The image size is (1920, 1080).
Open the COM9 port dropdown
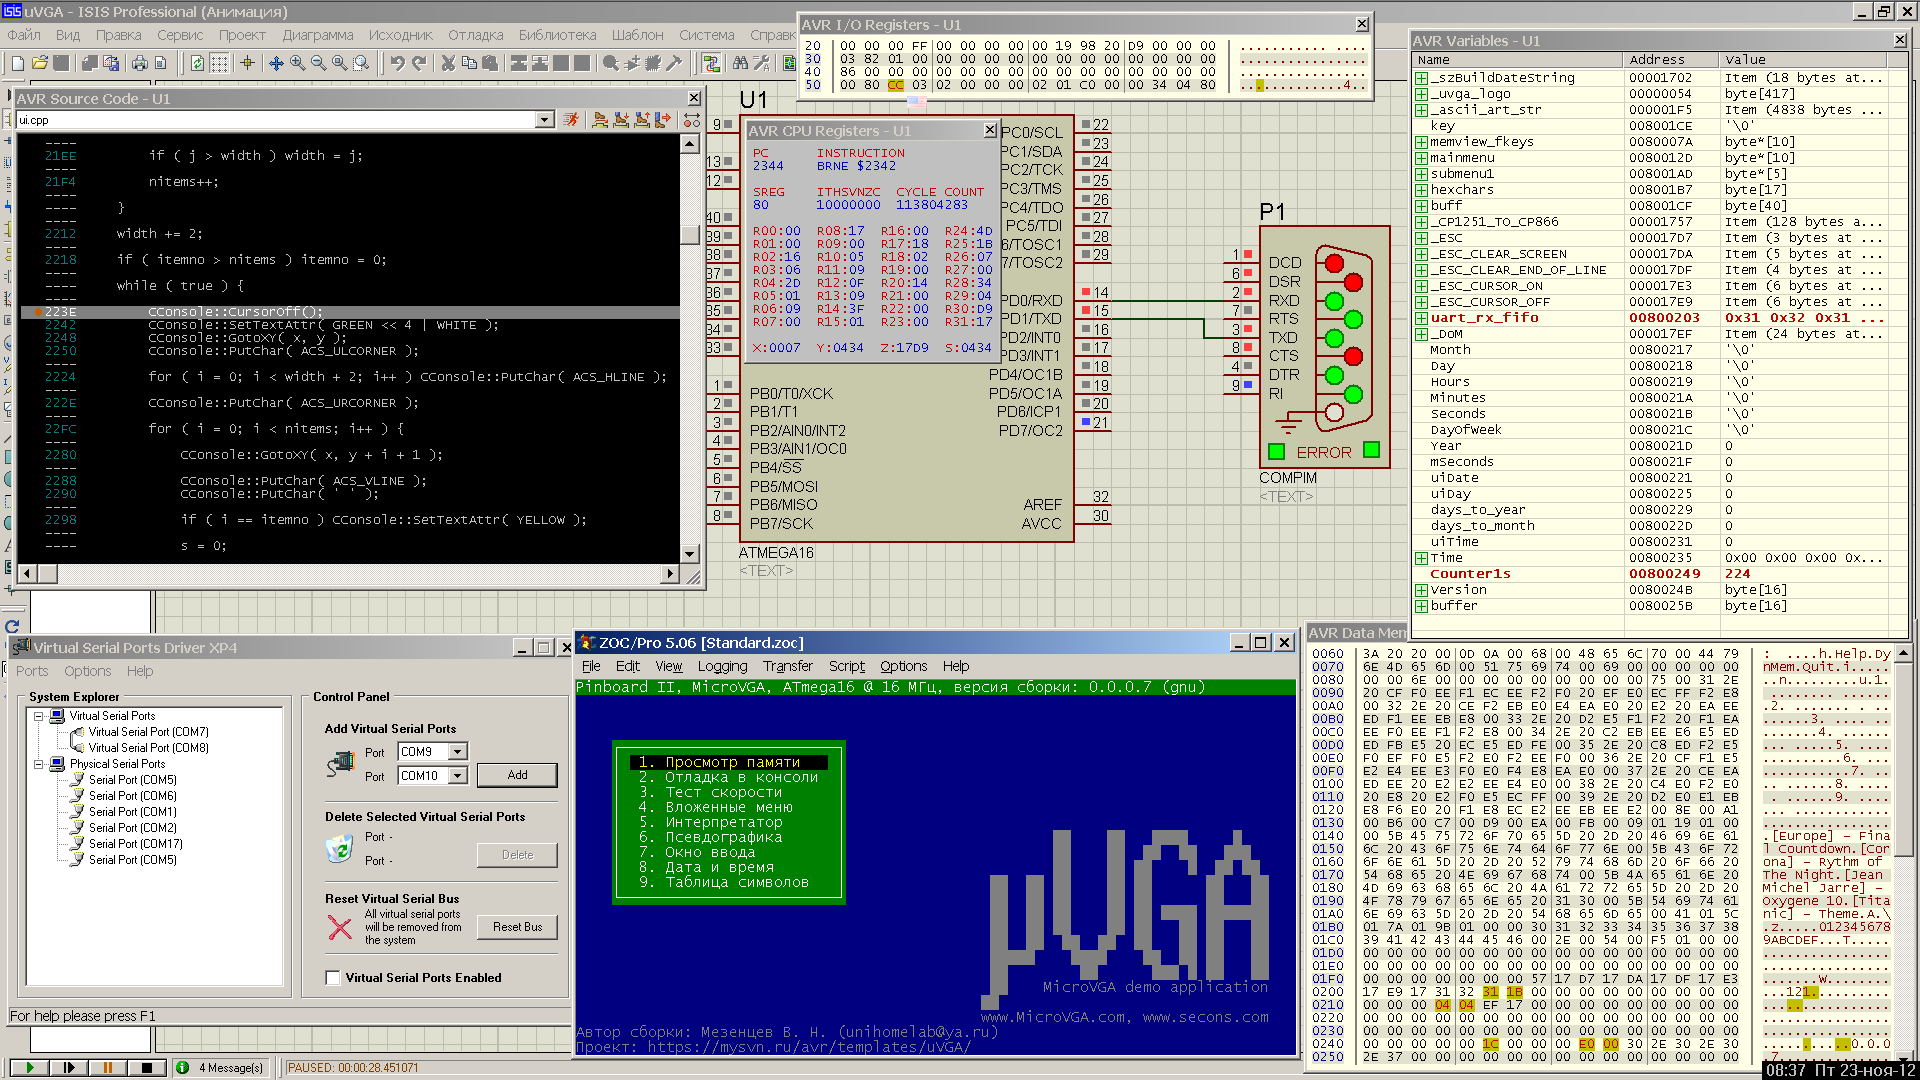click(x=457, y=752)
